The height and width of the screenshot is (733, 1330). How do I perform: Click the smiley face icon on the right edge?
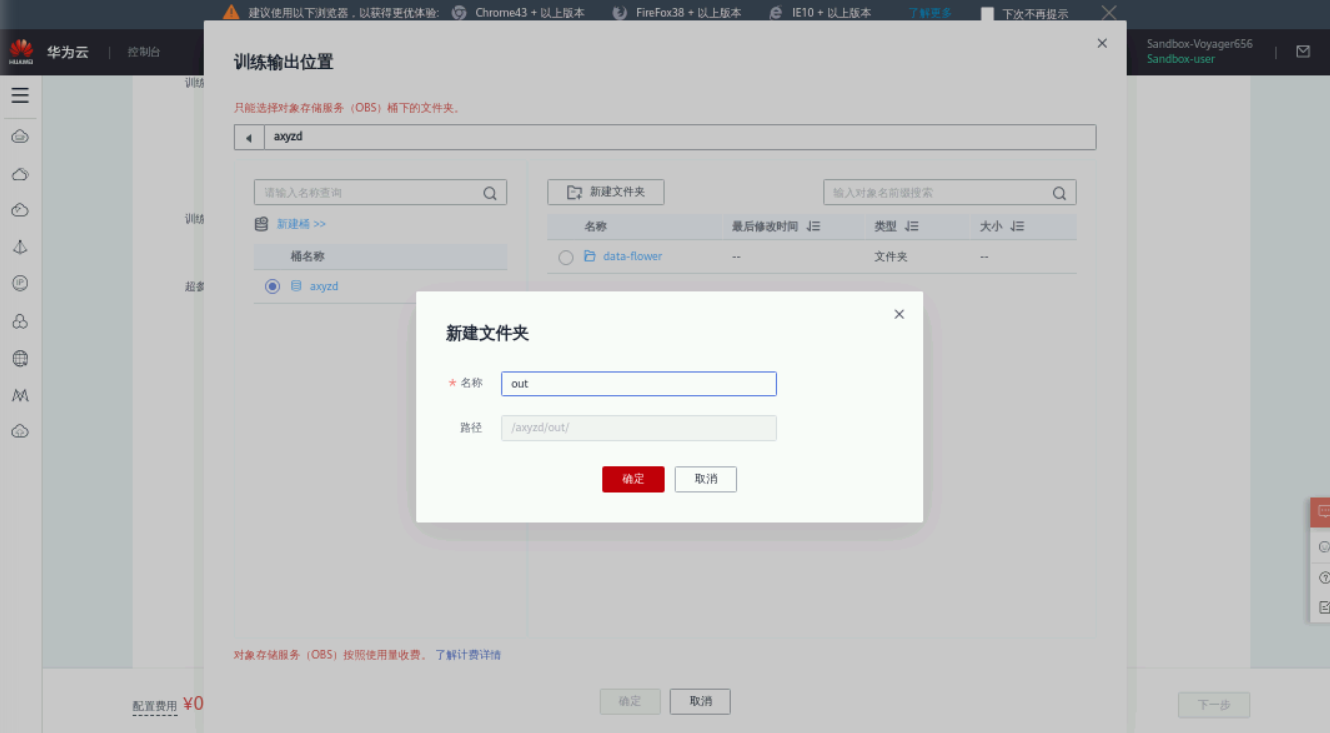[x=1323, y=547]
